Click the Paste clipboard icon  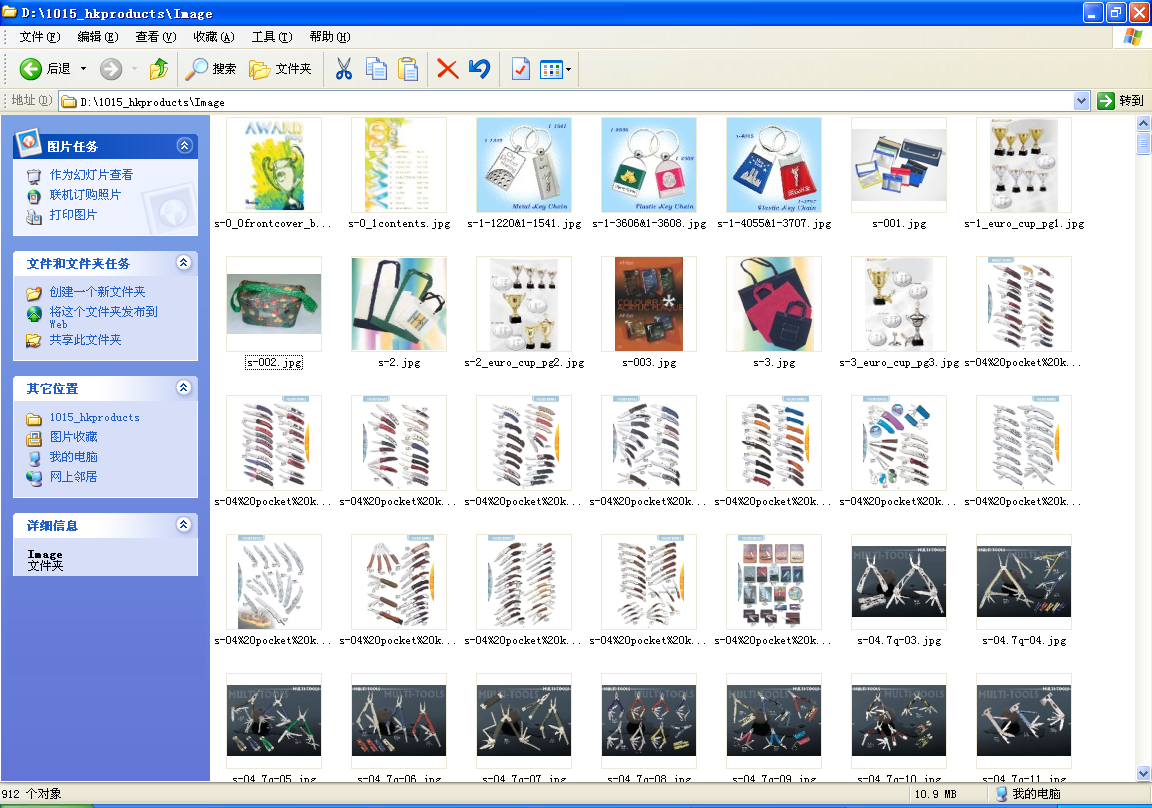pos(408,69)
